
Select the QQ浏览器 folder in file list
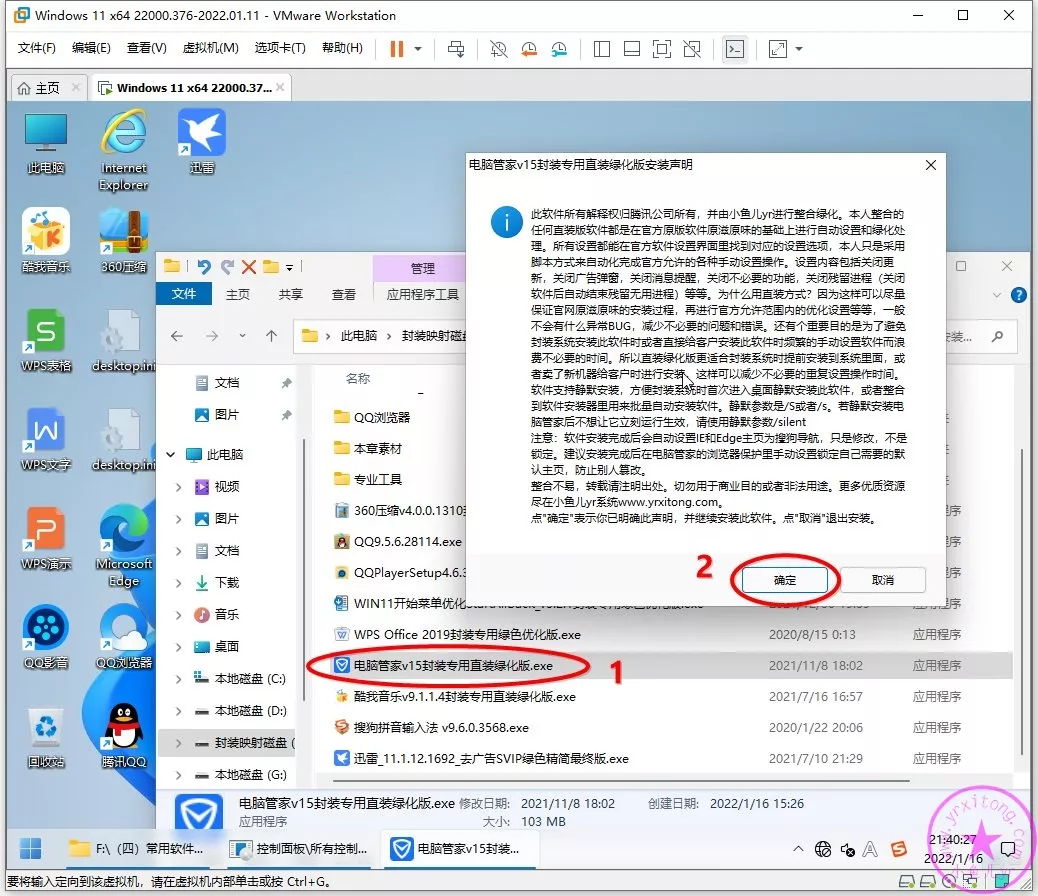click(x=382, y=417)
